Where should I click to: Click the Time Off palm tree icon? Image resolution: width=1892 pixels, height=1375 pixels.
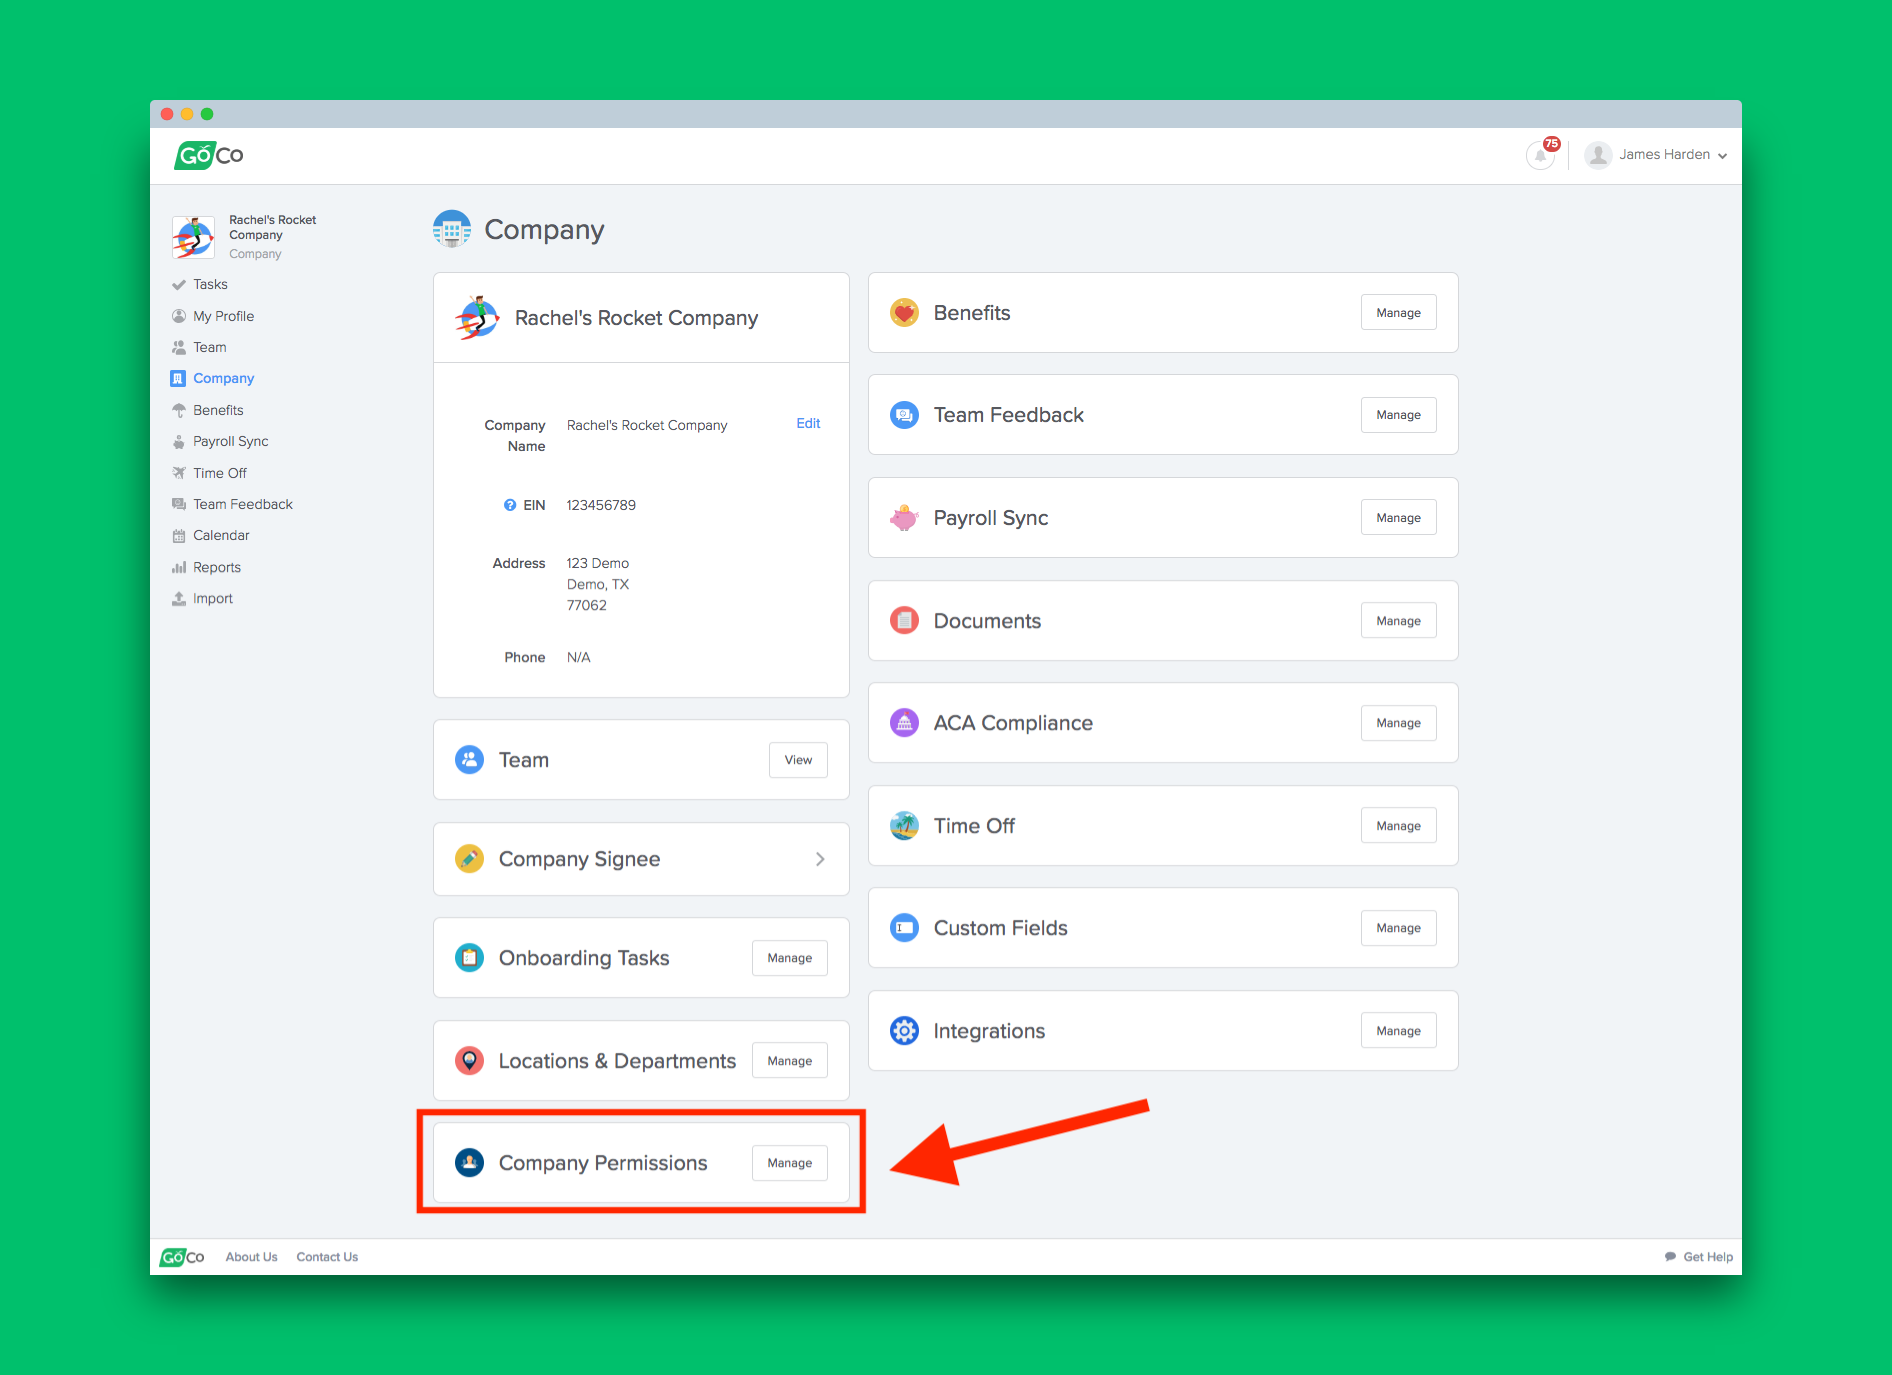click(x=904, y=826)
